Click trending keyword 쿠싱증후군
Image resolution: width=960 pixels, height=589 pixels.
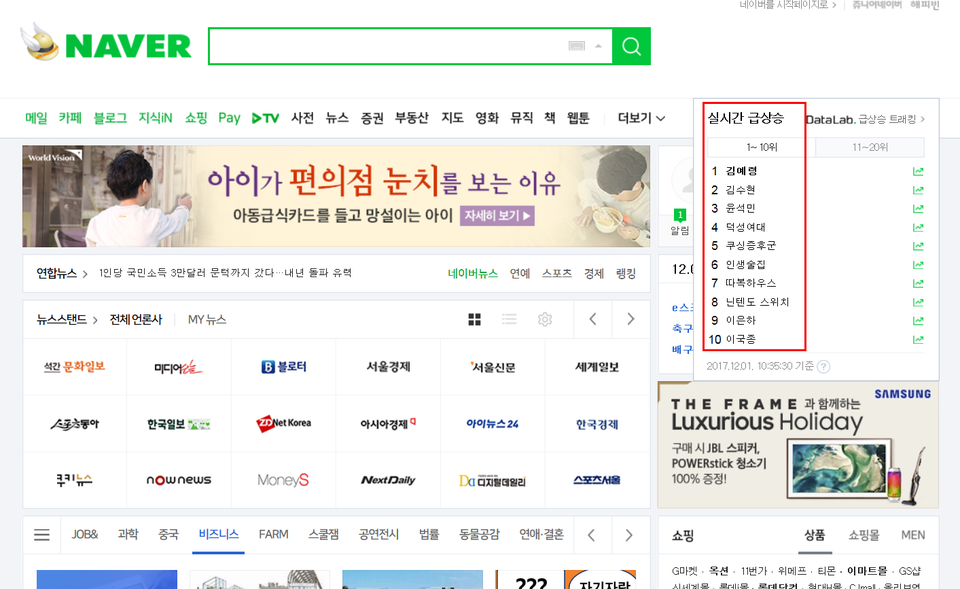751,246
